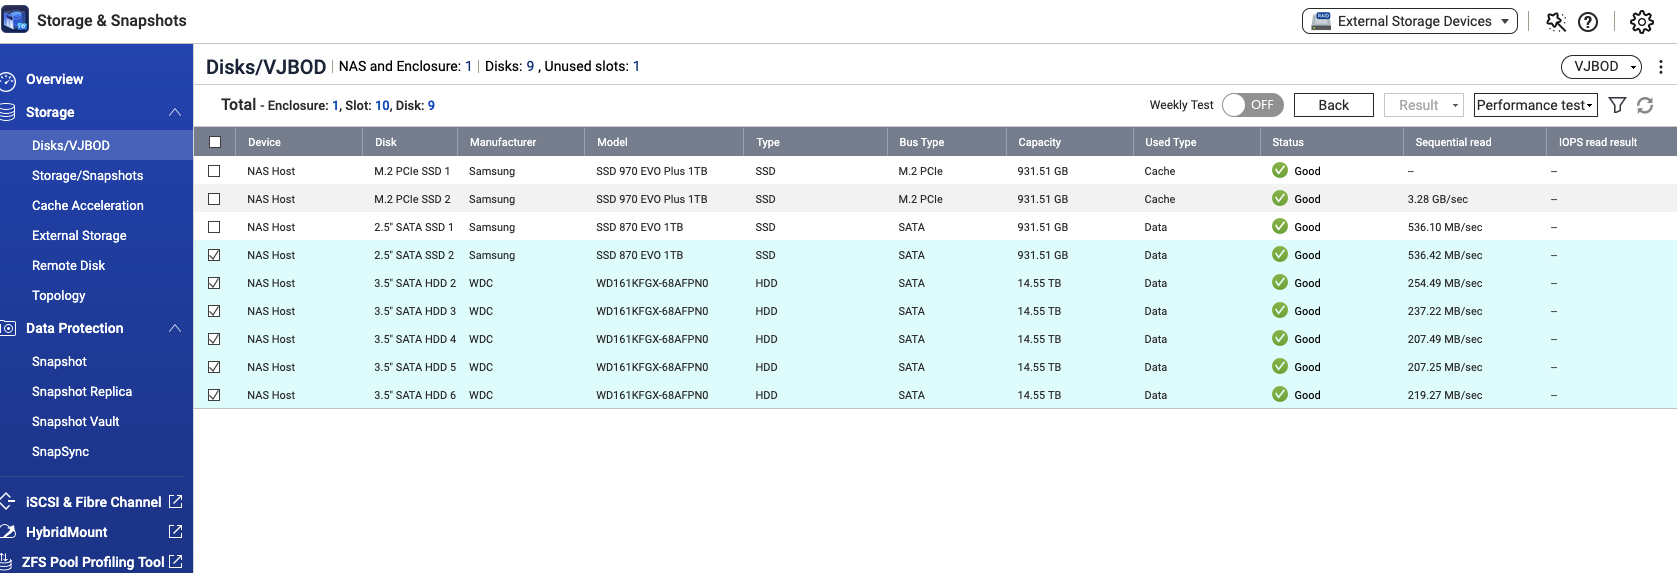Check the M.2 PCIe SSD 1 row checkbox
This screenshot has width=1677, height=573.
[214, 171]
